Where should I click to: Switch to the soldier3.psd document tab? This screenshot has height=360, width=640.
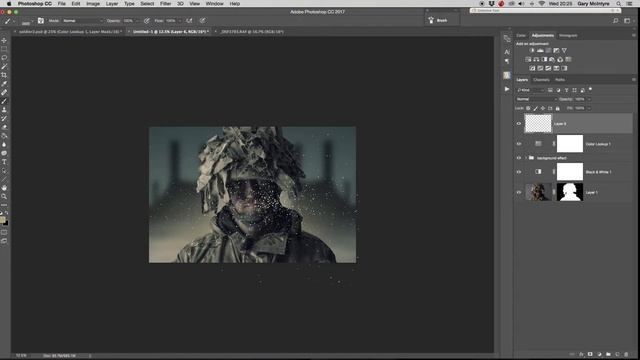coord(69,31)
